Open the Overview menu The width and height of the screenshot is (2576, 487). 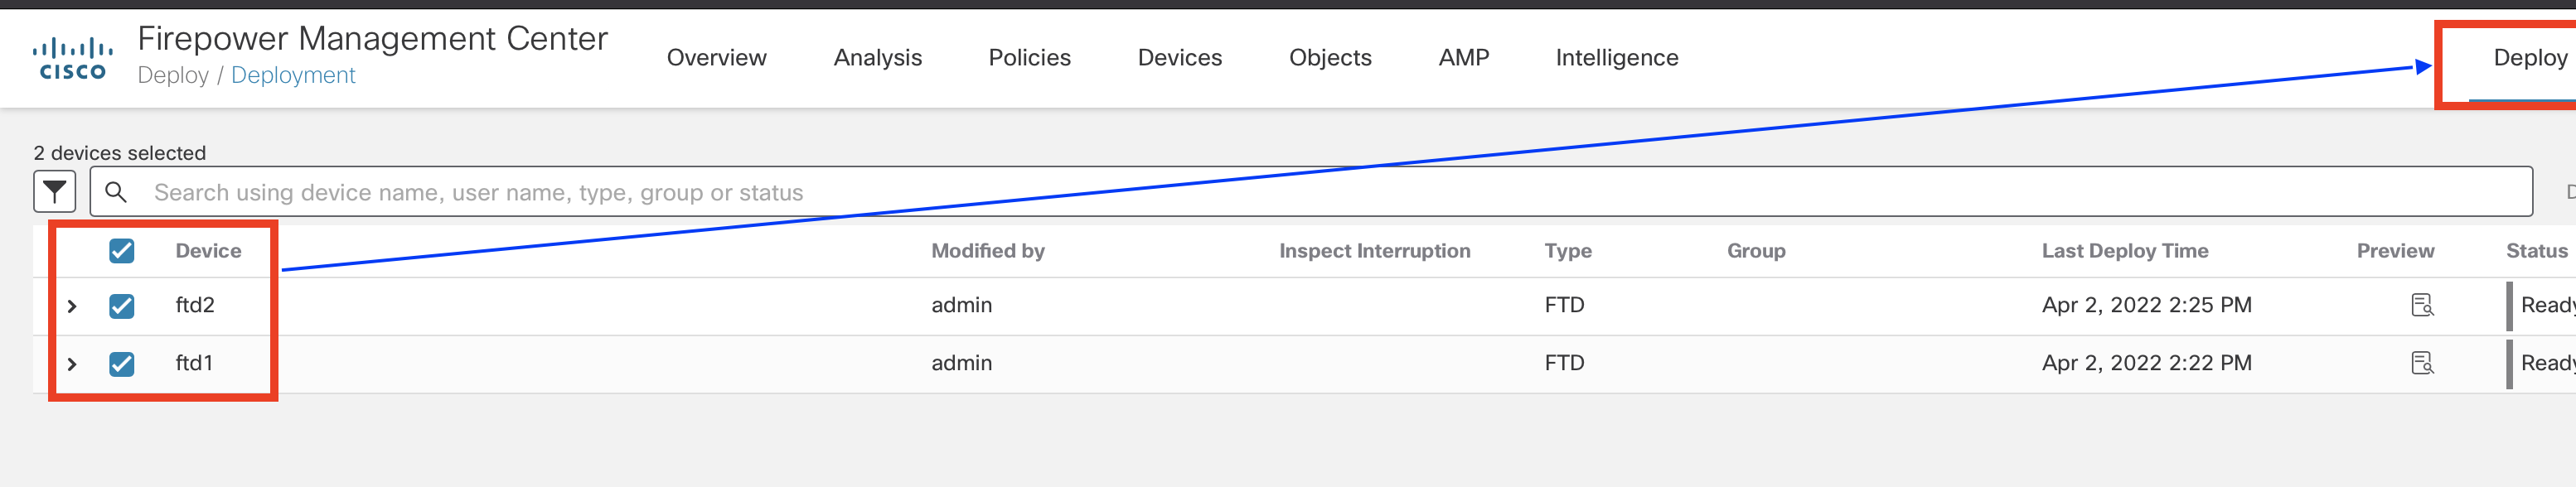pos(716,58)
